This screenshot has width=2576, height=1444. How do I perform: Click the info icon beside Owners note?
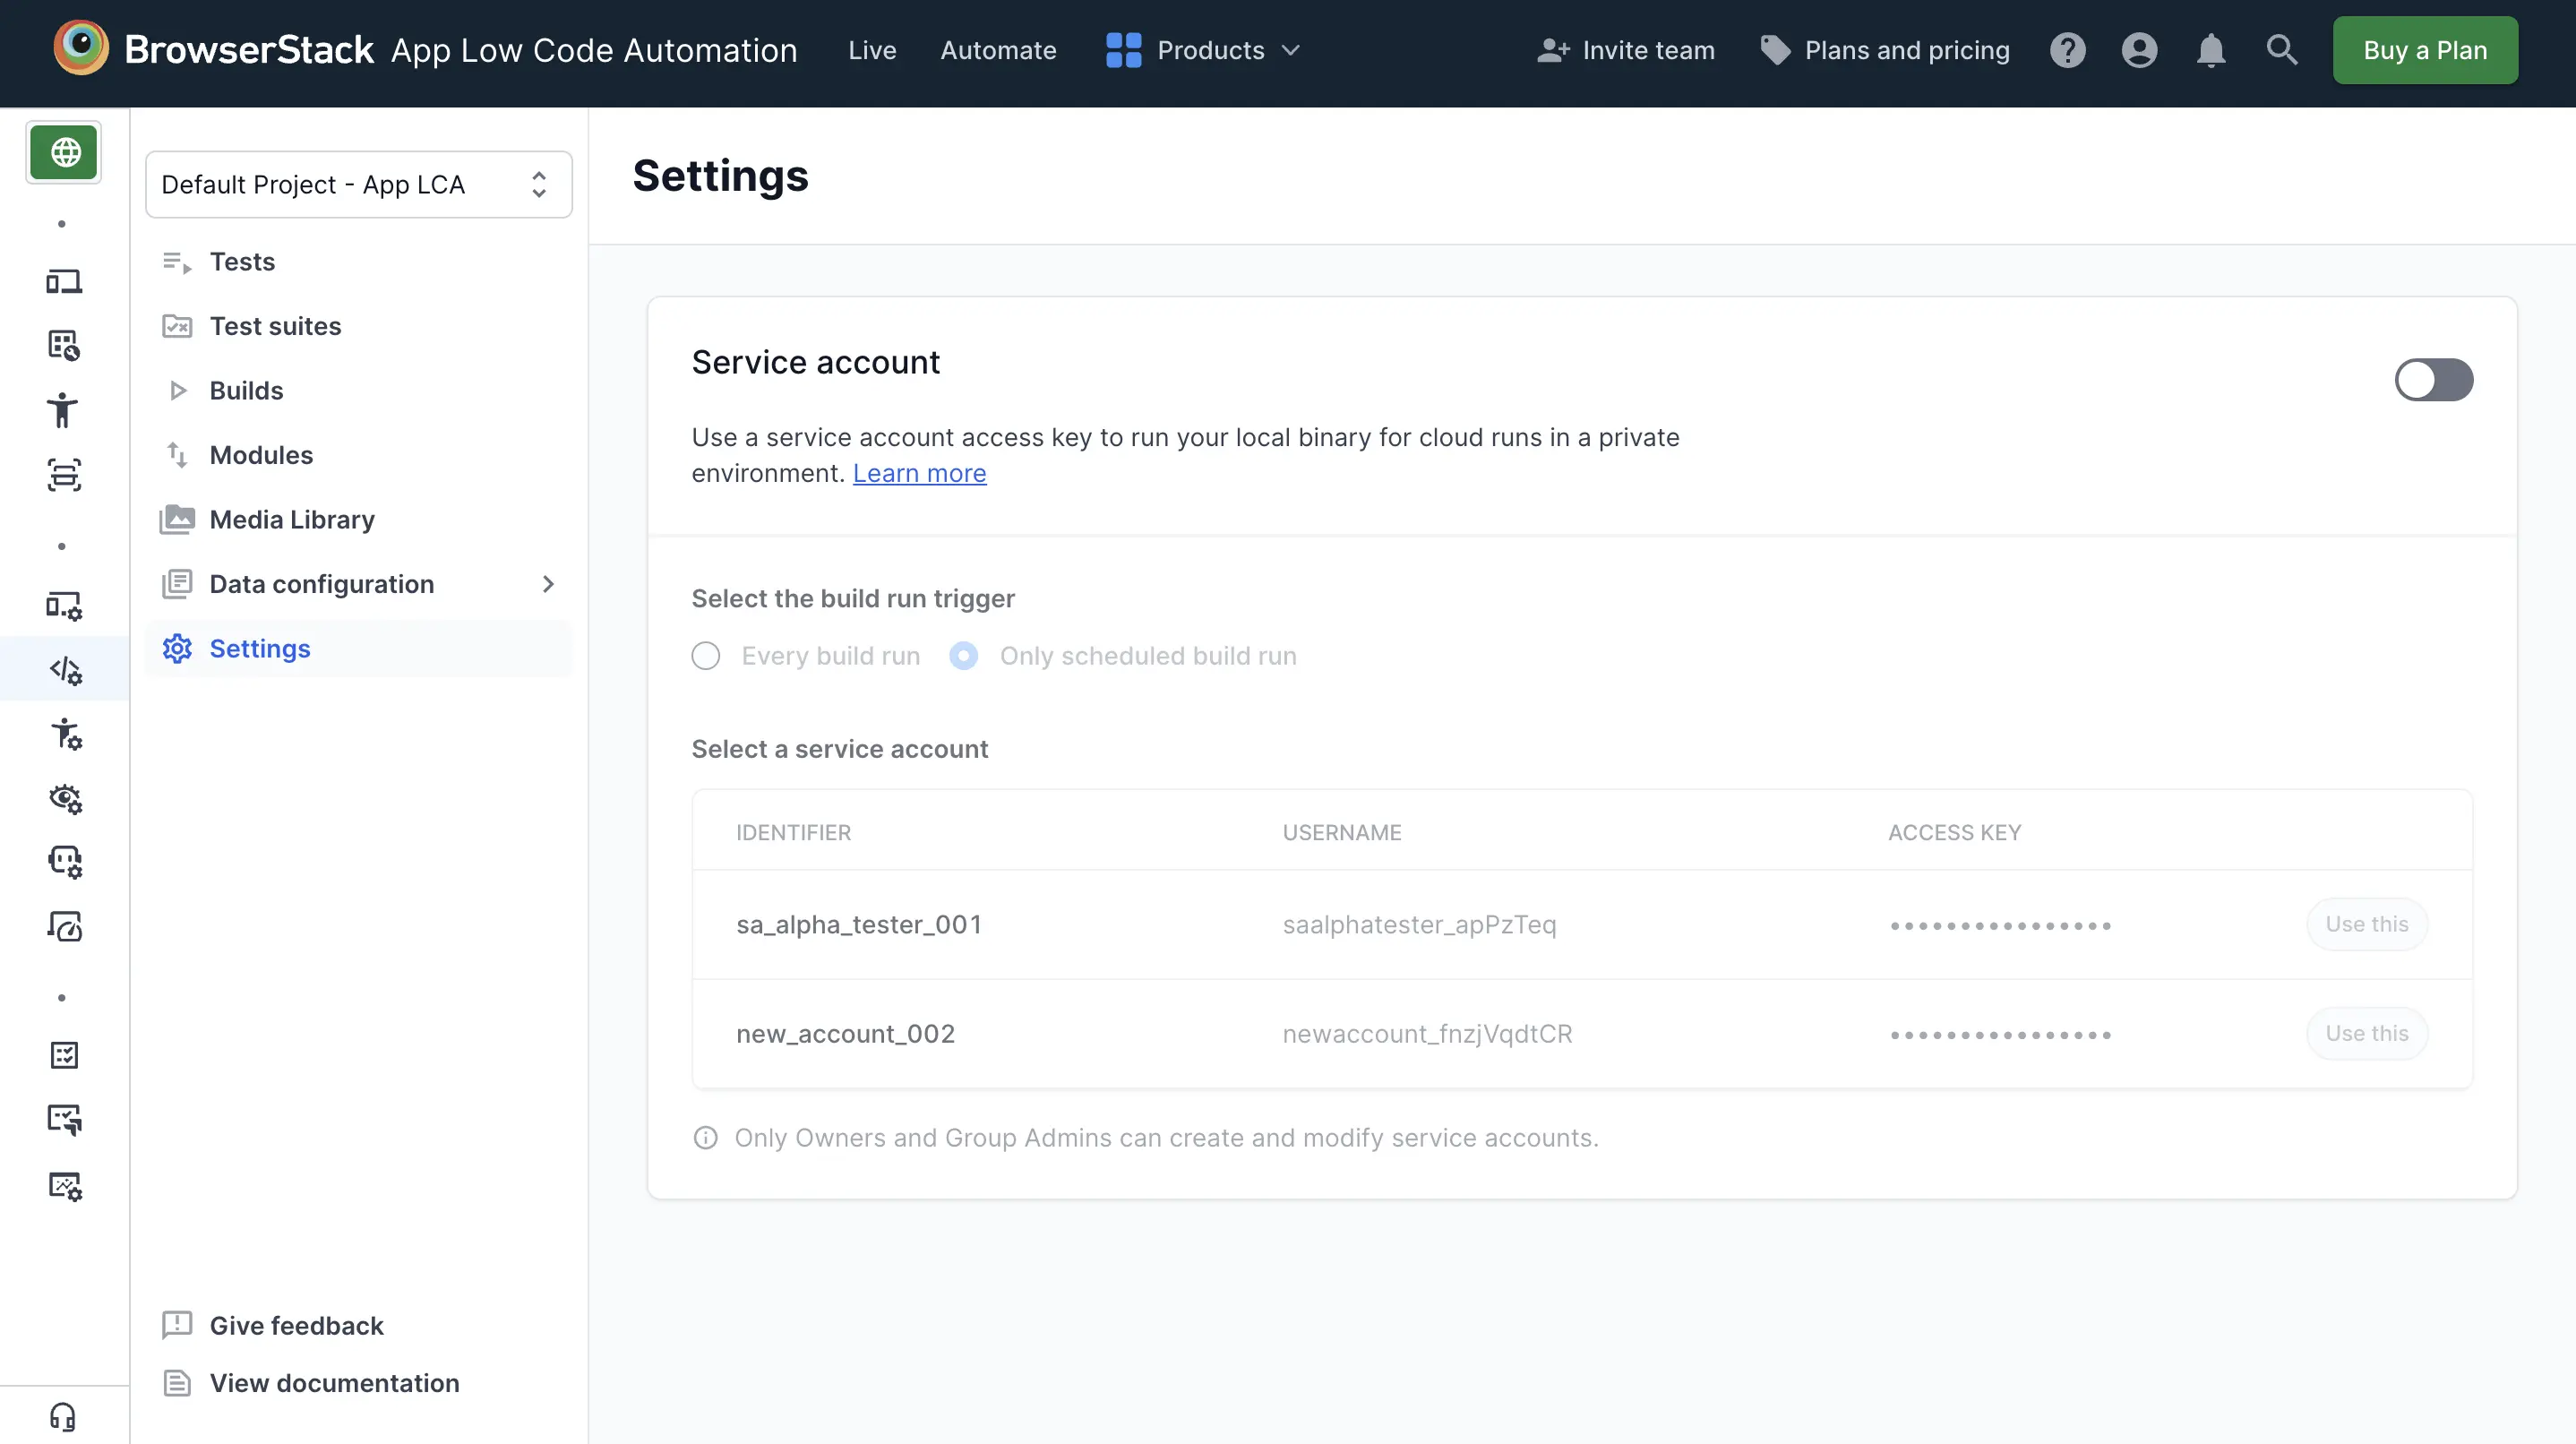tap(705, 1138)
